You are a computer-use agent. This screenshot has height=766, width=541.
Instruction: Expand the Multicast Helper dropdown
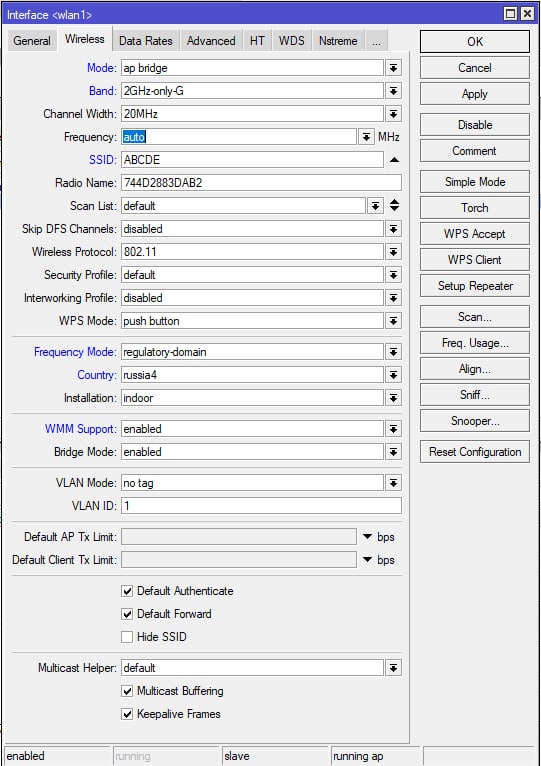pyautogui.click(x=393, y=668)
